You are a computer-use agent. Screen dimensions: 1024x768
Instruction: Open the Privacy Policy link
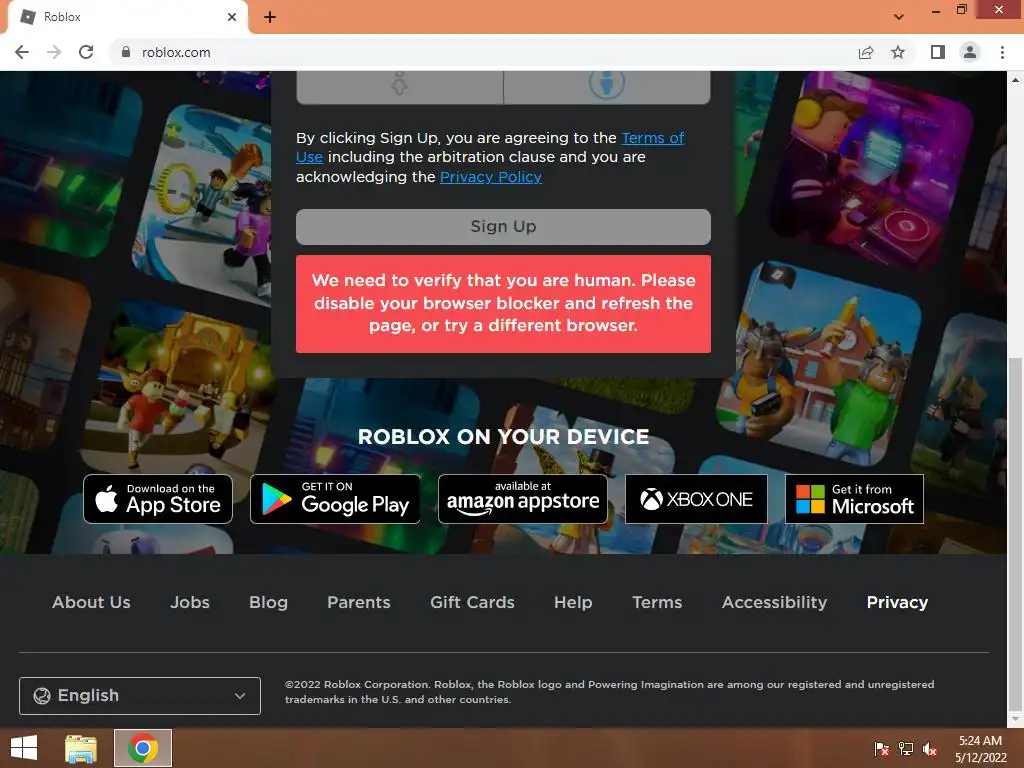[x=490, y=177]
